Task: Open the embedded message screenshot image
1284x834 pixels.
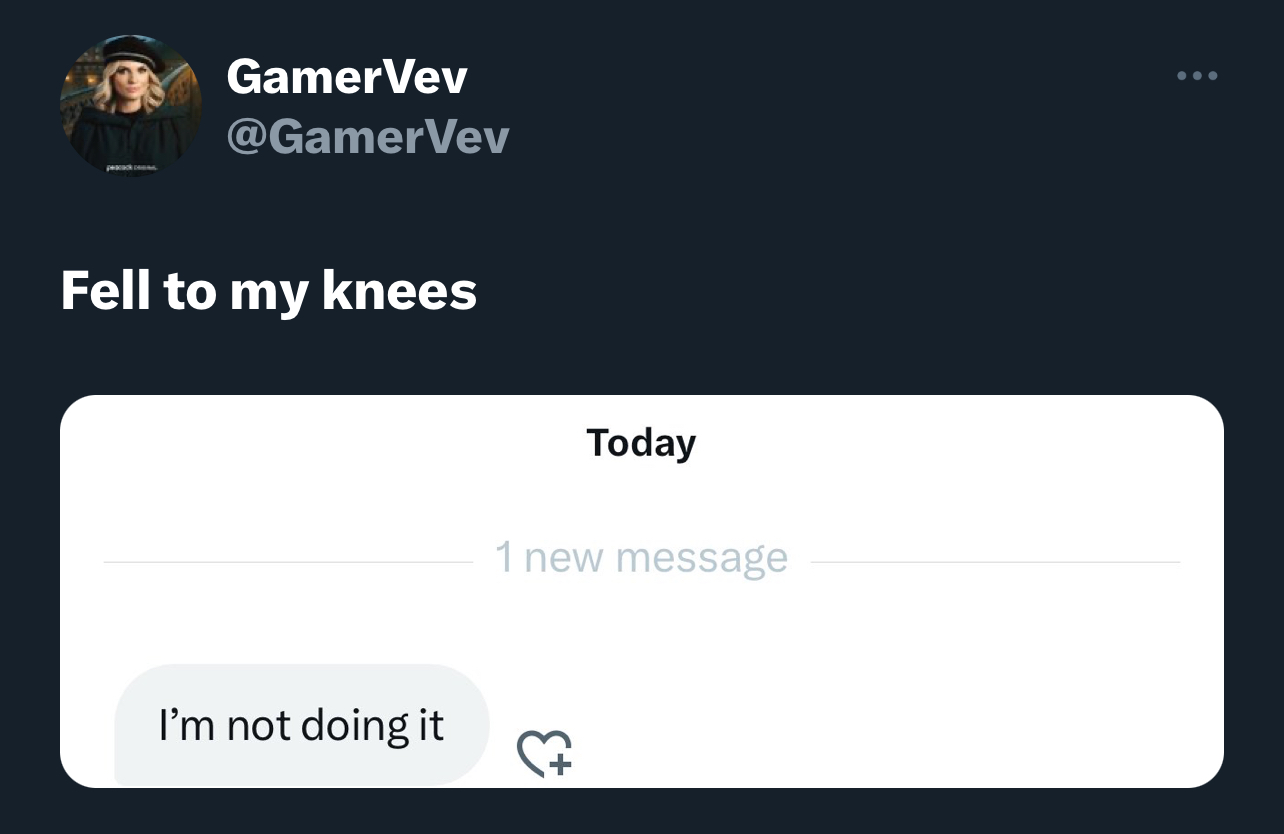Action: pyautogui.click(x=642, y=591)
